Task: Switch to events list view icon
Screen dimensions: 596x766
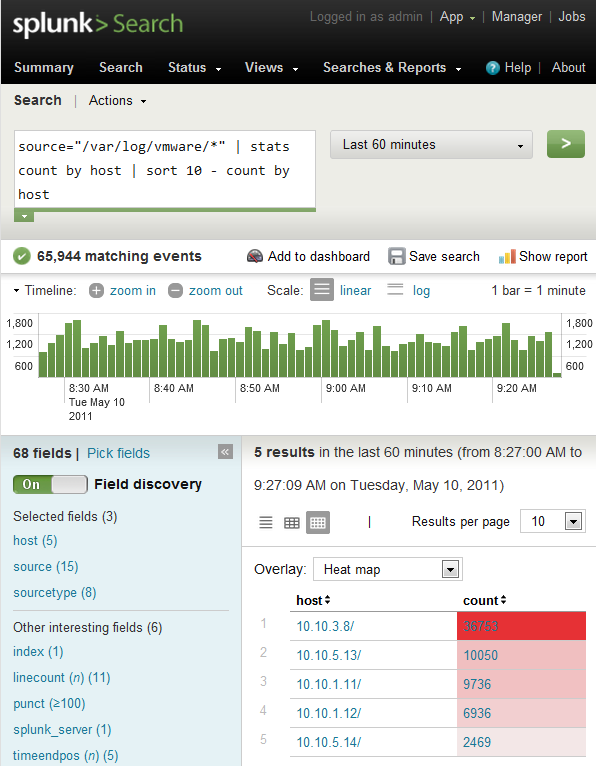Action: (x=266, y=523)
